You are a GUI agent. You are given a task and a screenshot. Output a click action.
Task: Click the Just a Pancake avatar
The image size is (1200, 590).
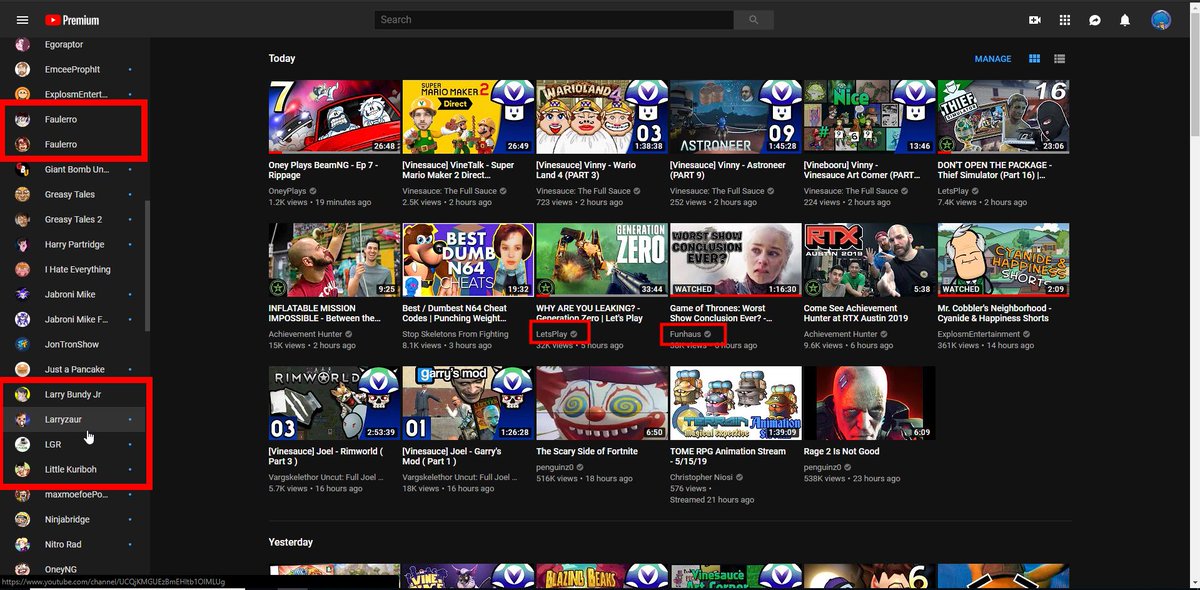click(22, 369)
